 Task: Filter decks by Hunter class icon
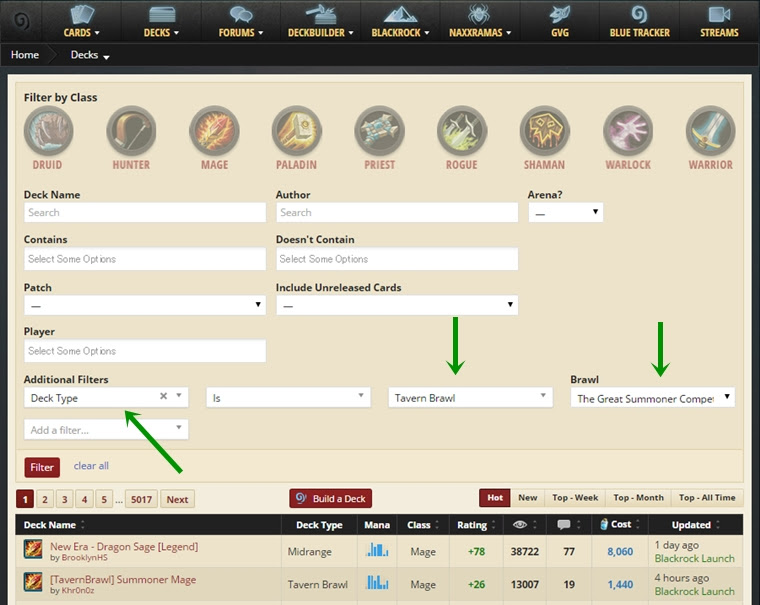[x=131, y=131]
